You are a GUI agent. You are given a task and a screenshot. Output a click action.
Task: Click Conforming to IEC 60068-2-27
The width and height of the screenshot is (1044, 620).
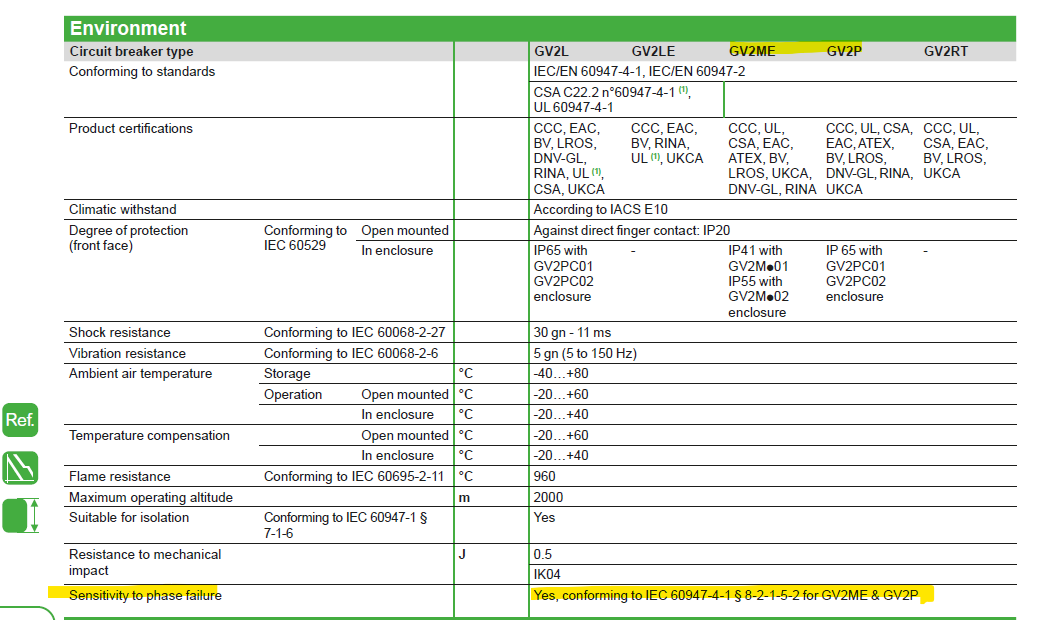[354, 332]
